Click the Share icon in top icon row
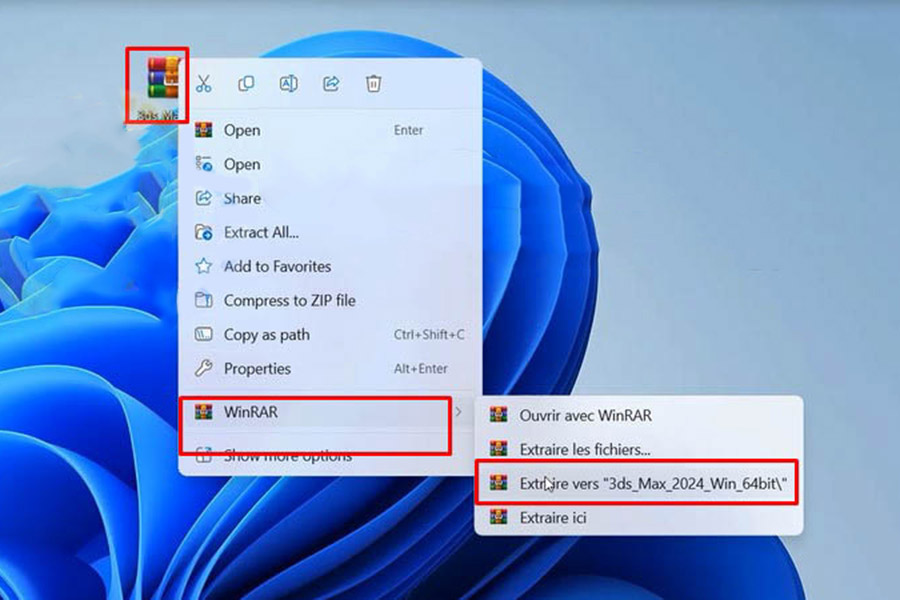The height and width of the screenshot is (600, 900). (331, 84)
